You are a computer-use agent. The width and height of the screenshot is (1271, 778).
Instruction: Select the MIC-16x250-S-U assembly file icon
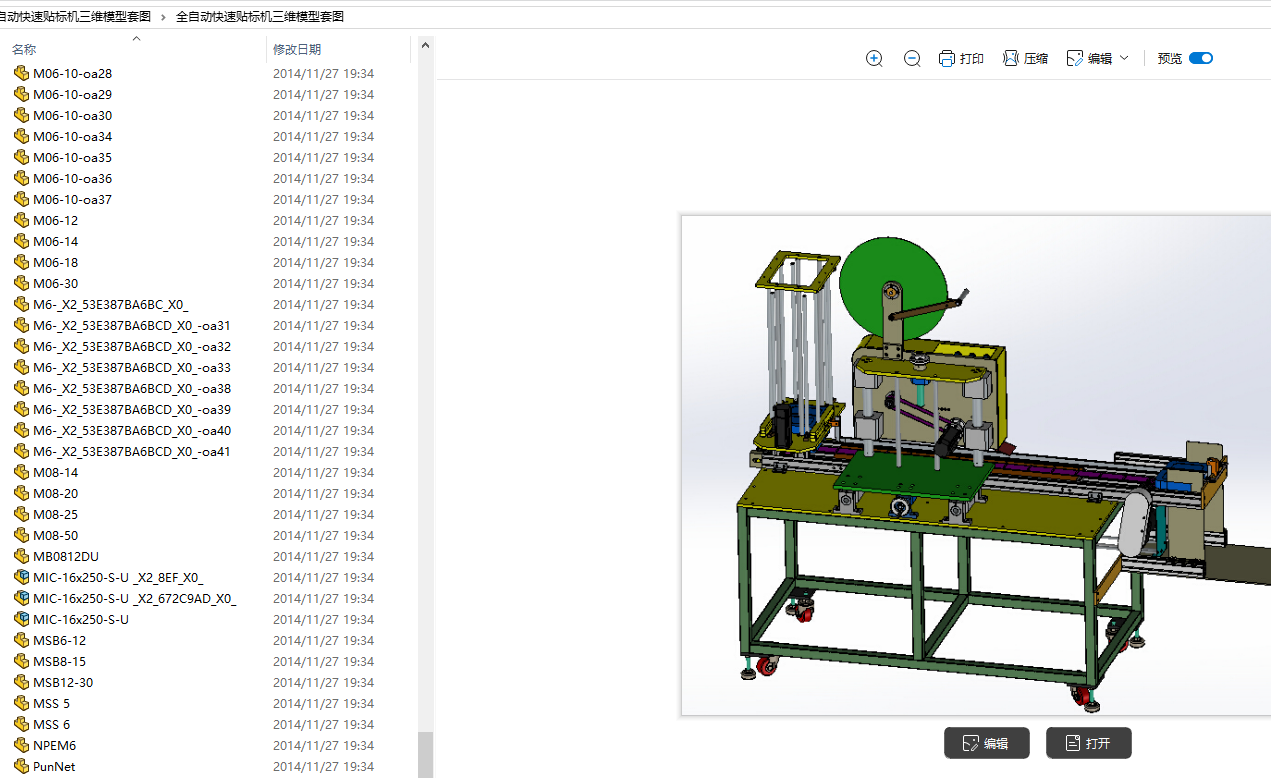[22, 619]
